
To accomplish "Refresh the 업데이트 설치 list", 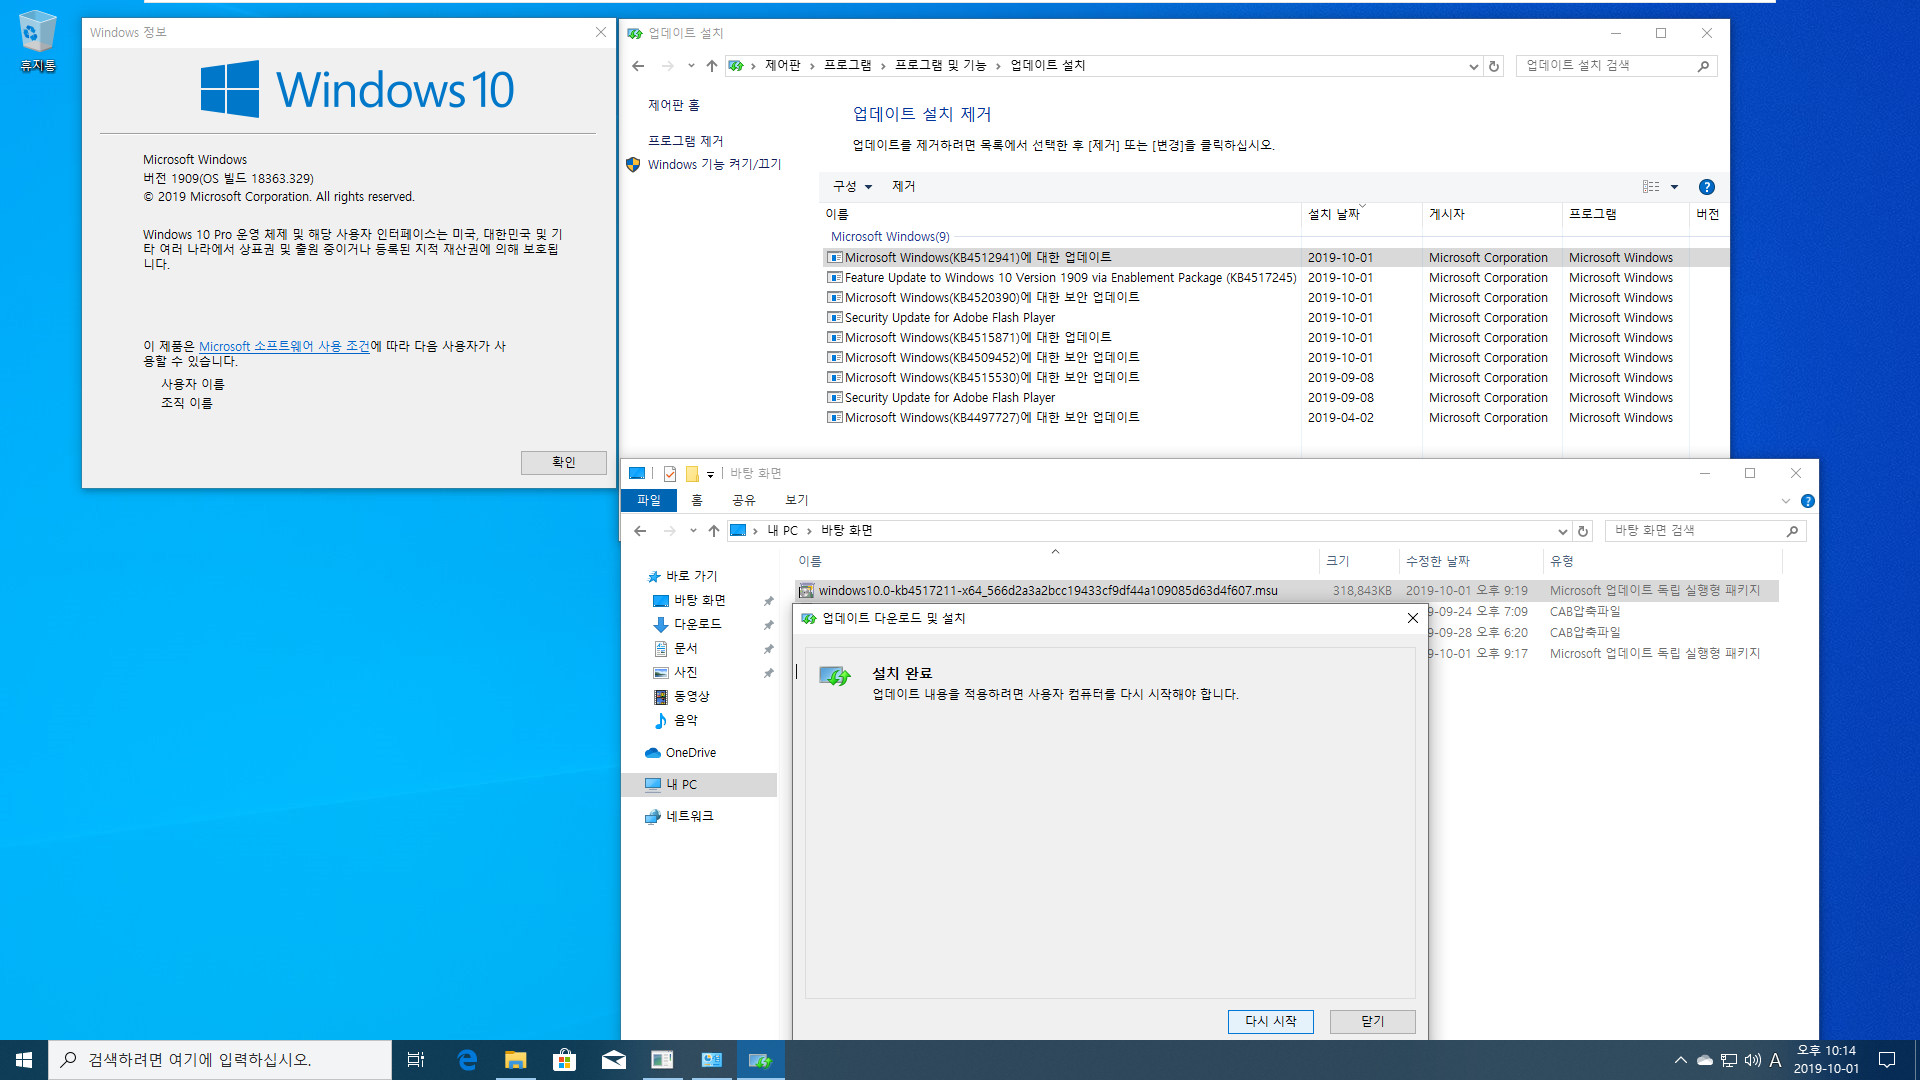I will click(x=1494, y=66).
